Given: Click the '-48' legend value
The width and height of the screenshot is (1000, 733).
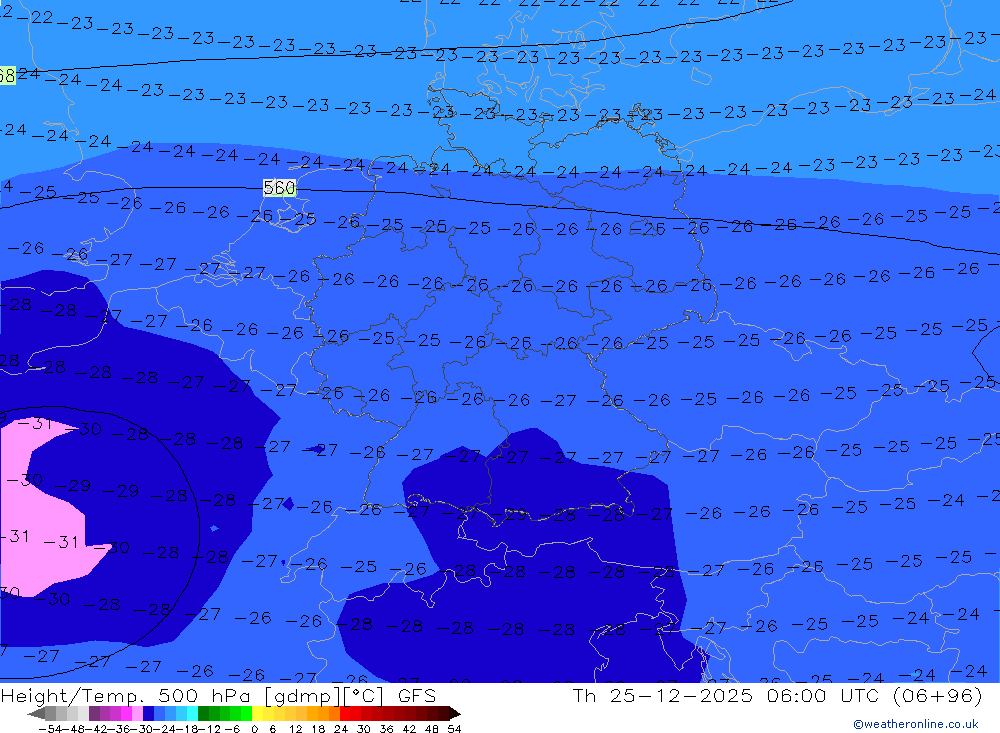Looking at the screenshot, I should point(73,729).
